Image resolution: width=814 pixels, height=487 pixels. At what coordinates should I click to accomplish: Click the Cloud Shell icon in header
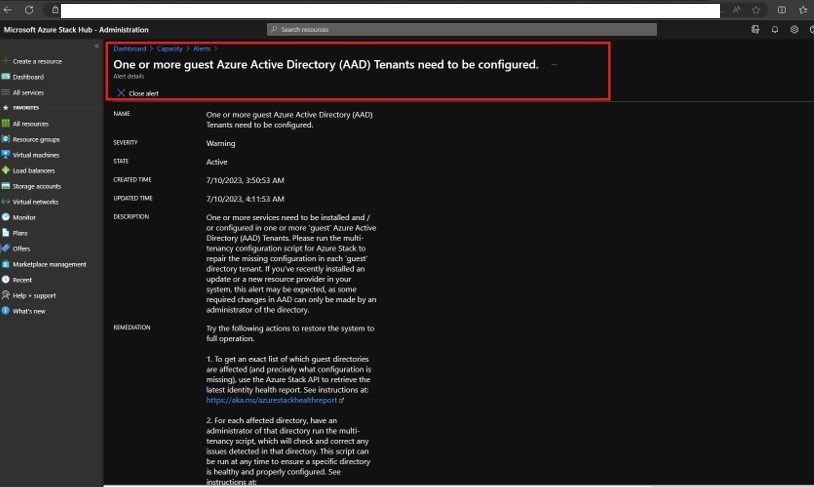(755, 30)
